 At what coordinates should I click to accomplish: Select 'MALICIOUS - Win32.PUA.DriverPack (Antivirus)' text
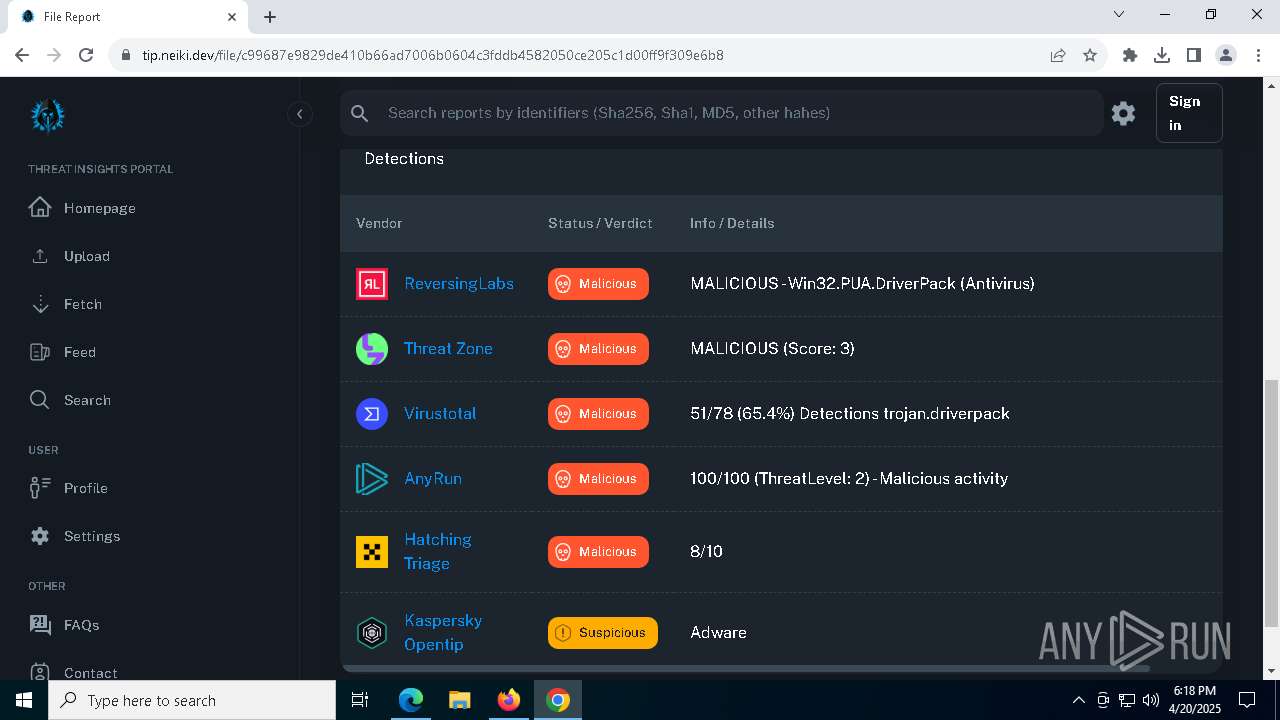point(862,283)
